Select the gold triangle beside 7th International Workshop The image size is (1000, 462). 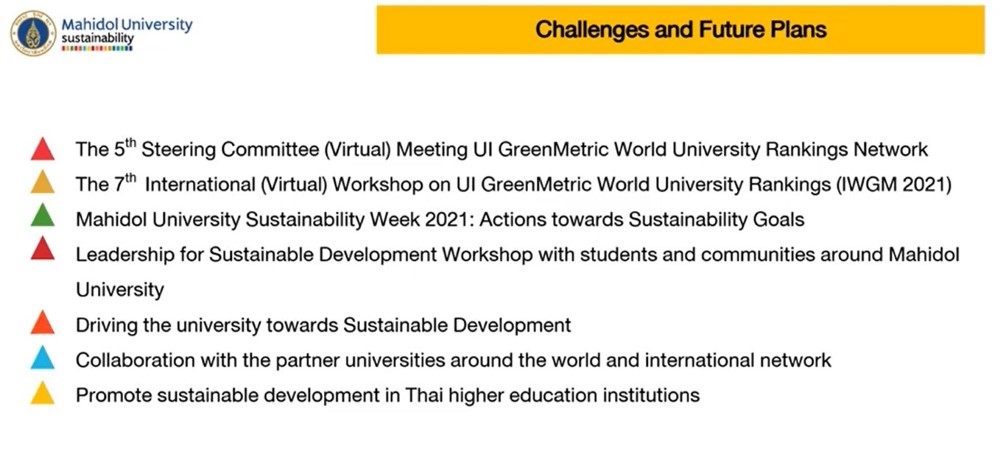click(x=42, y=185)
